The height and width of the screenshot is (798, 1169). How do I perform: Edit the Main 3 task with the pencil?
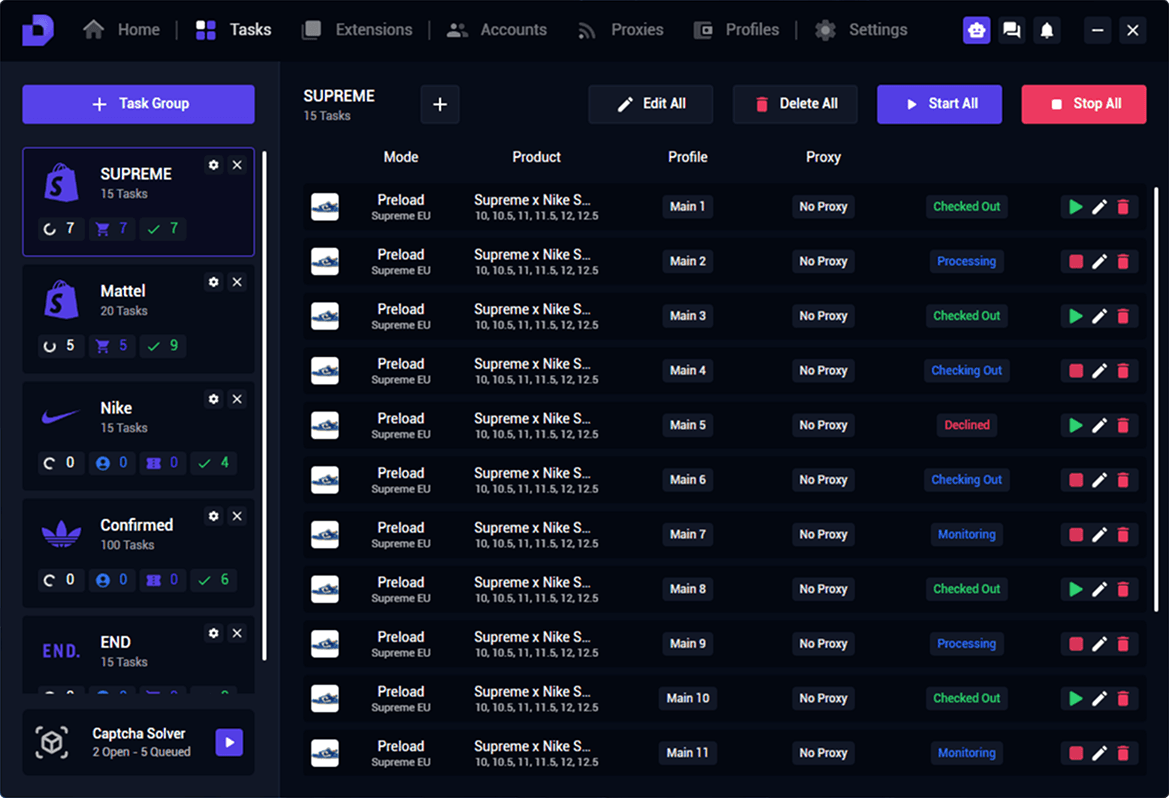[x=1099, y=315]
